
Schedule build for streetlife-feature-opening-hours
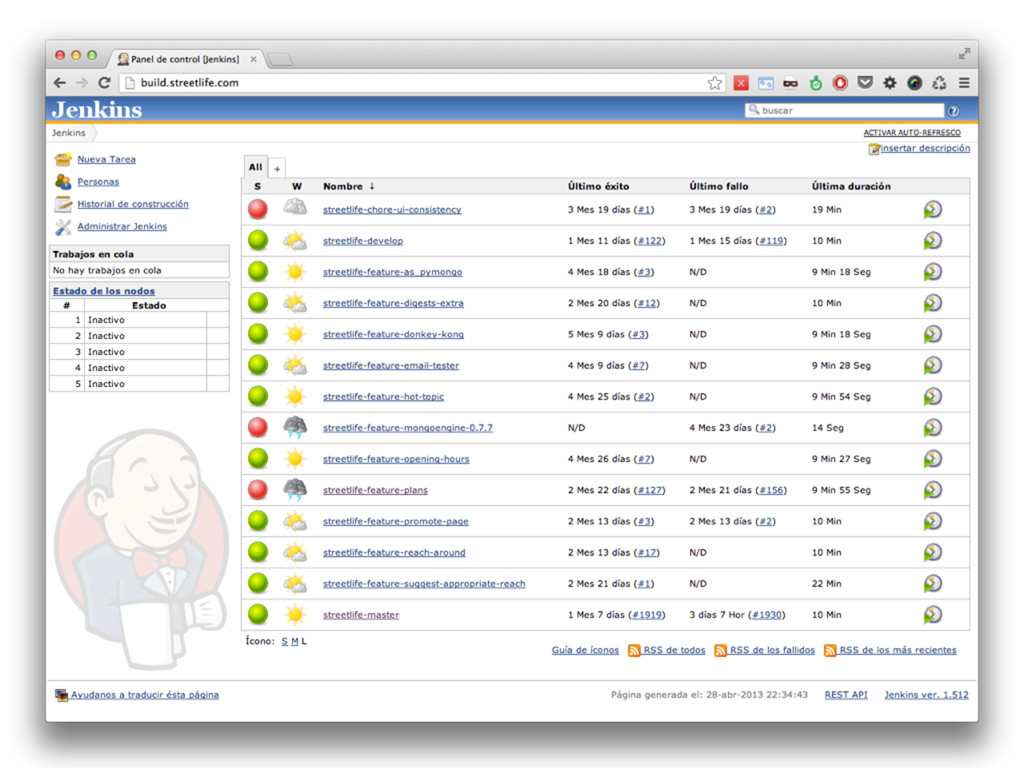933,459
